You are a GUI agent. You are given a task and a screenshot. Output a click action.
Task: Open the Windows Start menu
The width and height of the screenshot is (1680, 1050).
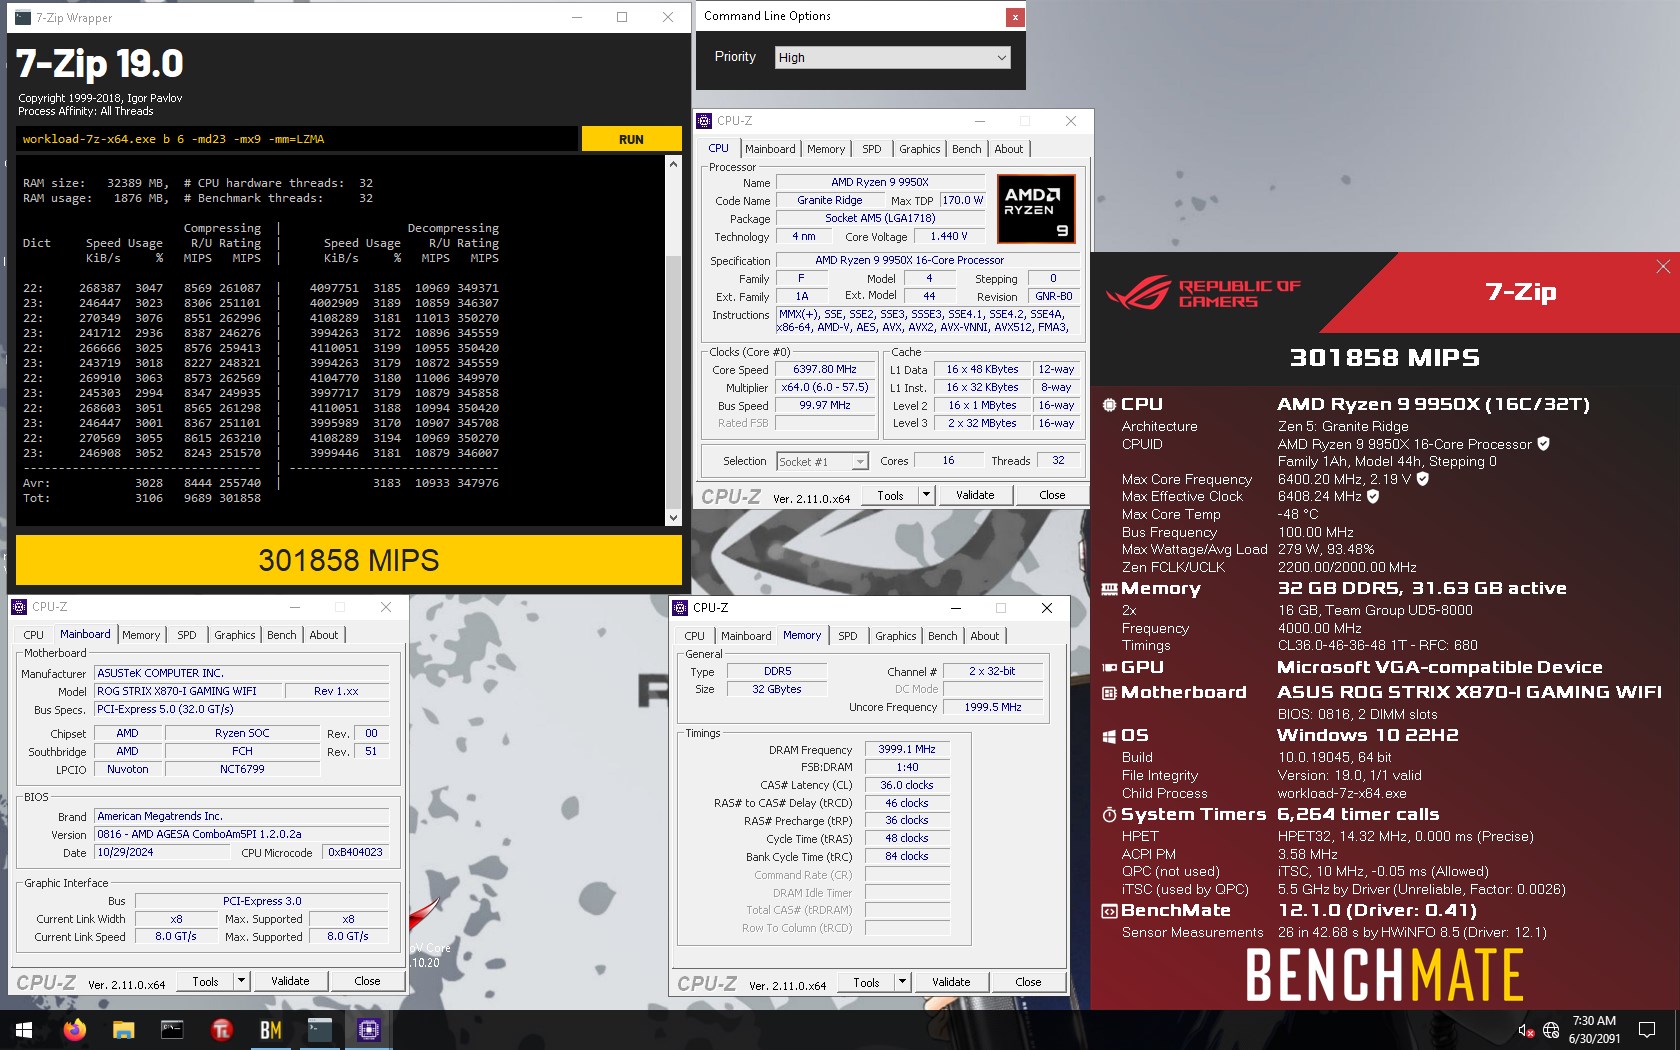[x=24, y=1030]
